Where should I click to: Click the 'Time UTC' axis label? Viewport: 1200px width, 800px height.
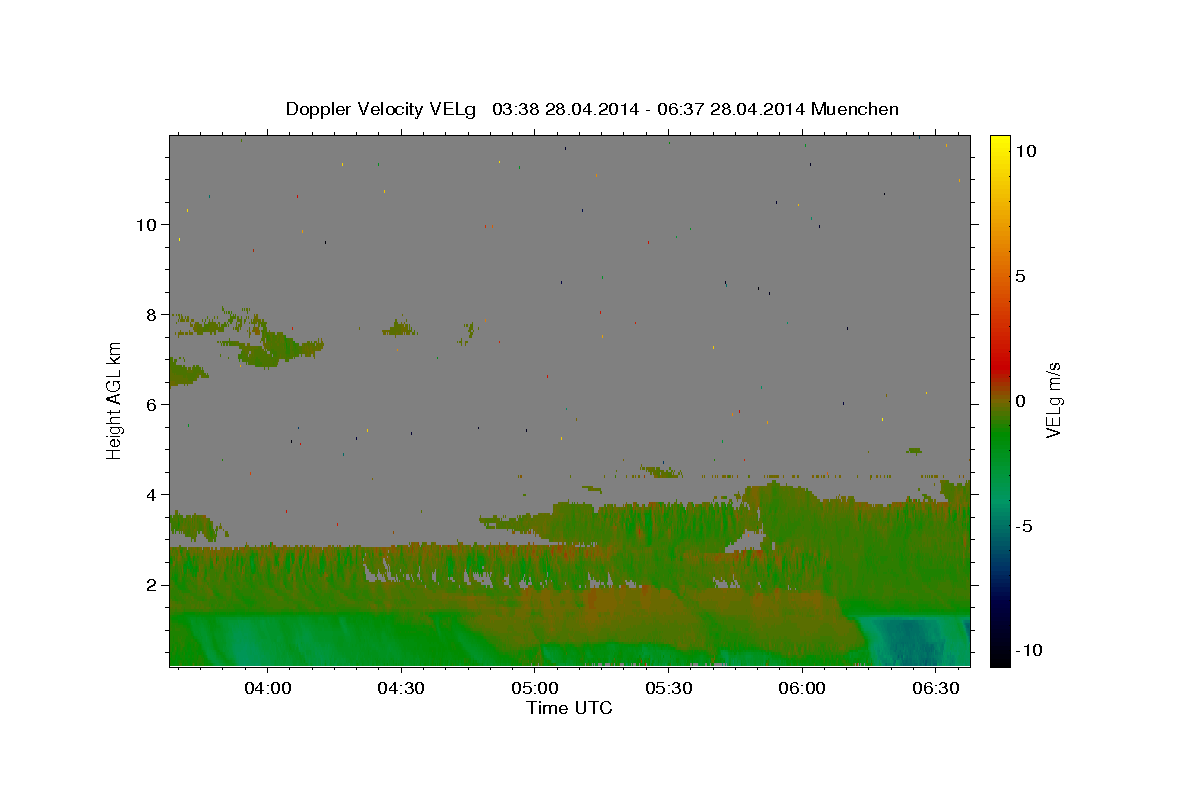tap(569, 708)
